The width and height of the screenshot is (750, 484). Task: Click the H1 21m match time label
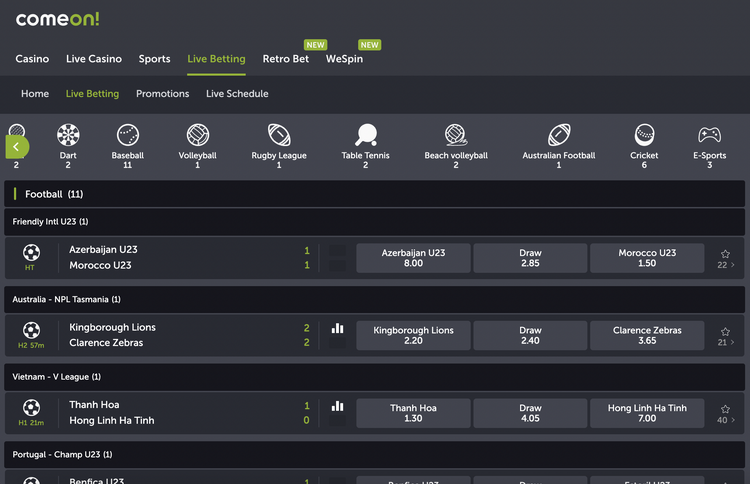31,423
